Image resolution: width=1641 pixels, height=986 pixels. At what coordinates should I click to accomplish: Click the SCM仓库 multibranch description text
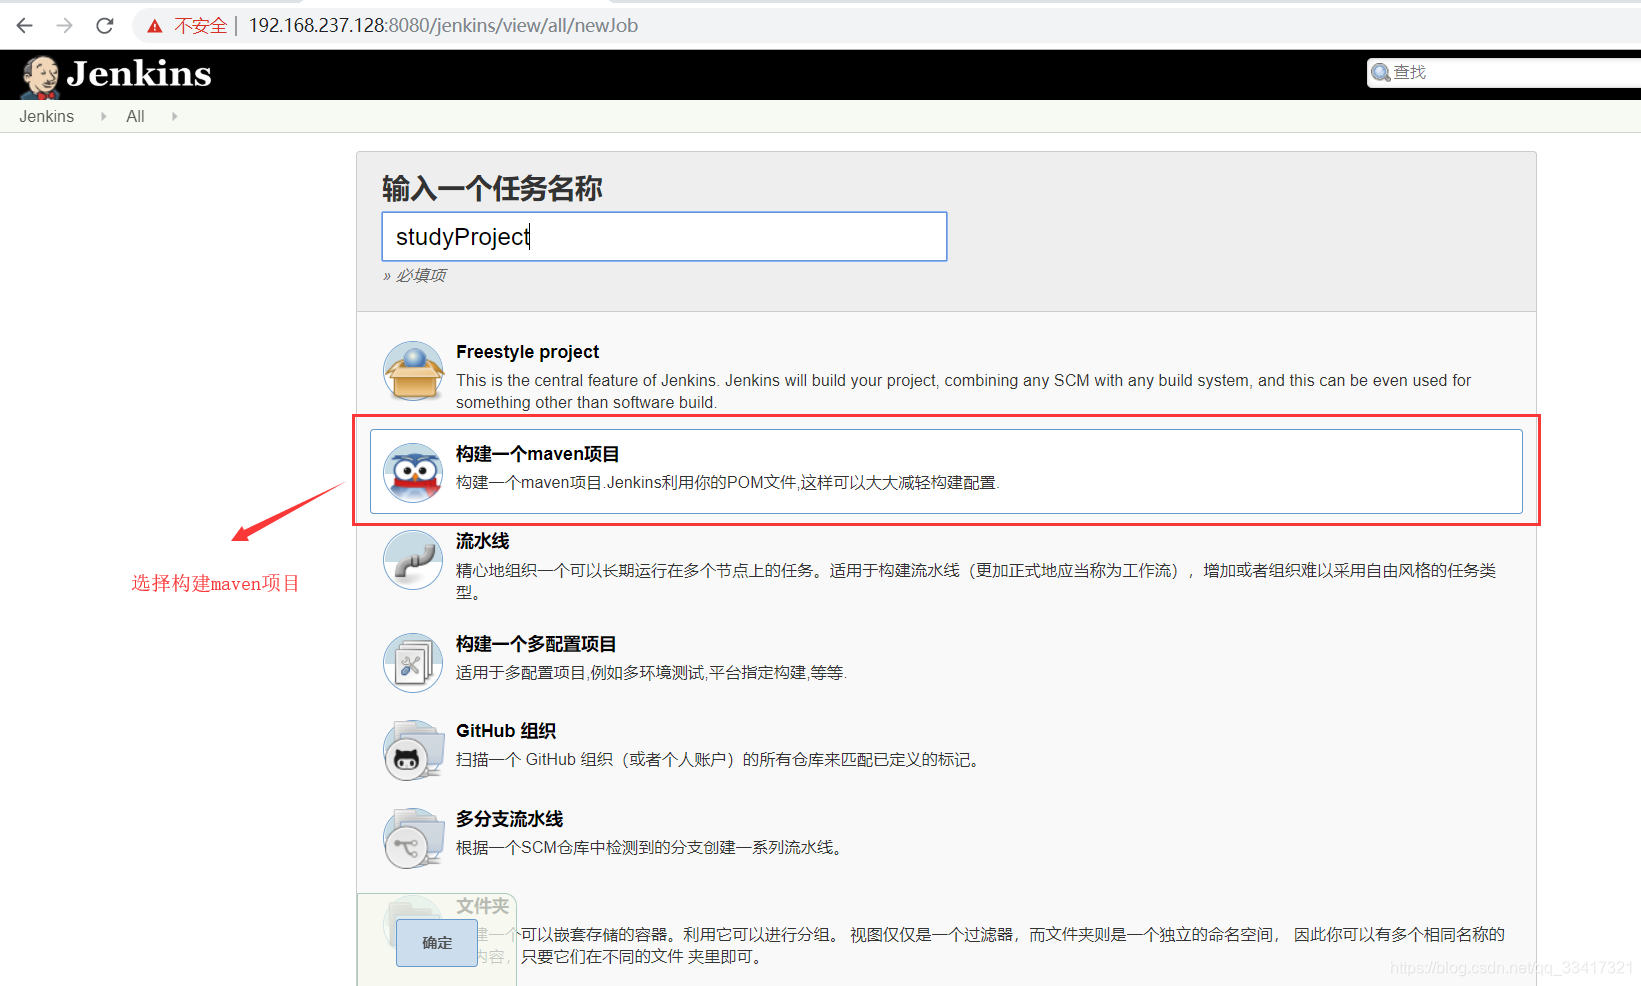pyautogui.click(x=652, y=848)
